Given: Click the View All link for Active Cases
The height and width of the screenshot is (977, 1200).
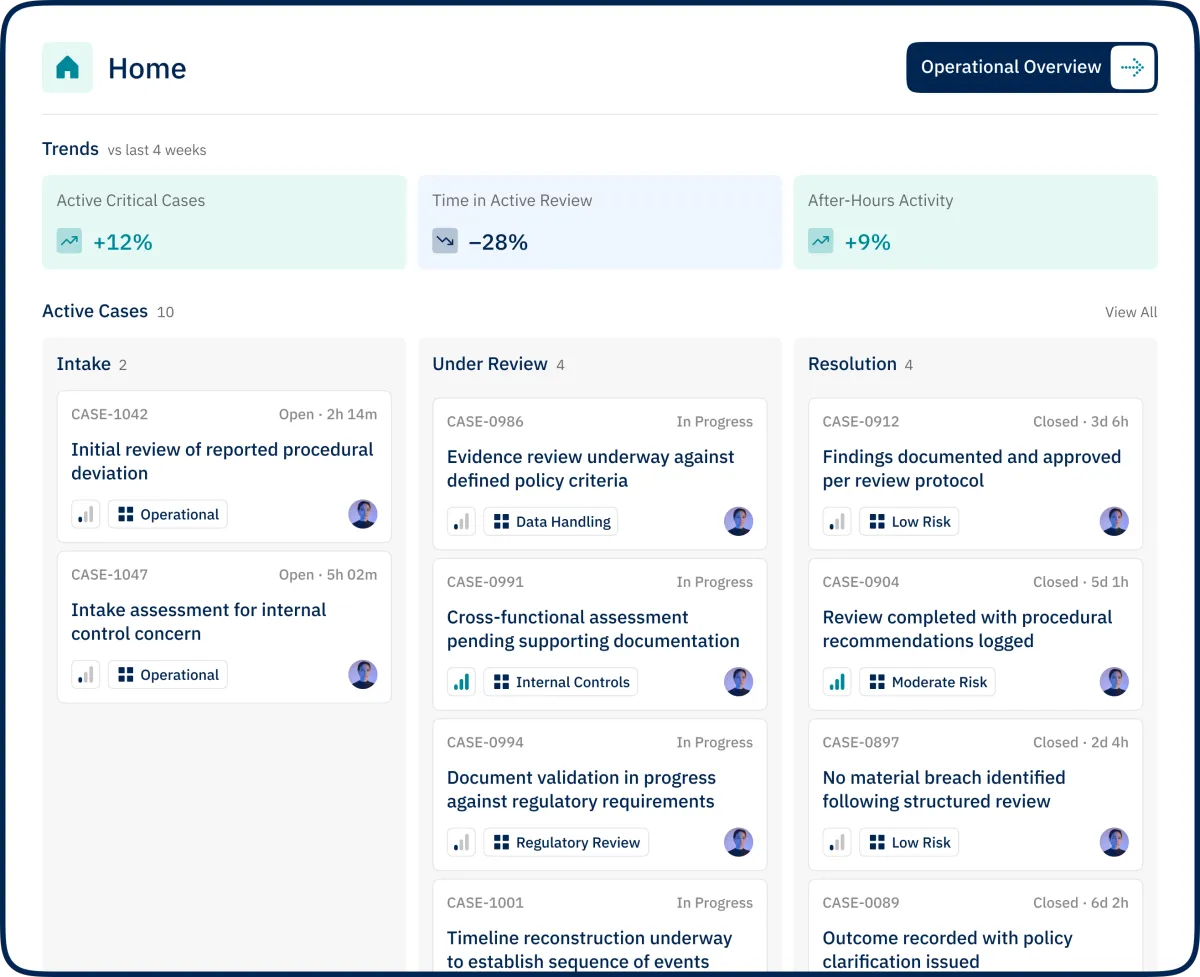Looking at the screenshot, I should pos(1130,312).
